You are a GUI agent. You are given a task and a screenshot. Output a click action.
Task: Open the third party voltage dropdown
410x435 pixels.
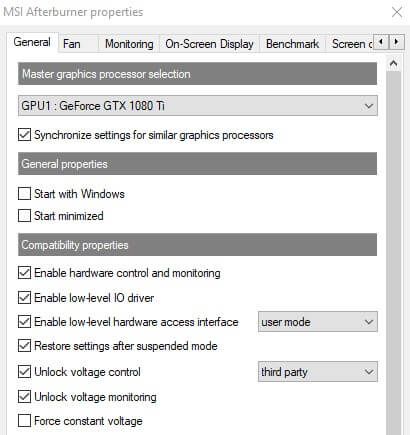[x=318, y=372]
